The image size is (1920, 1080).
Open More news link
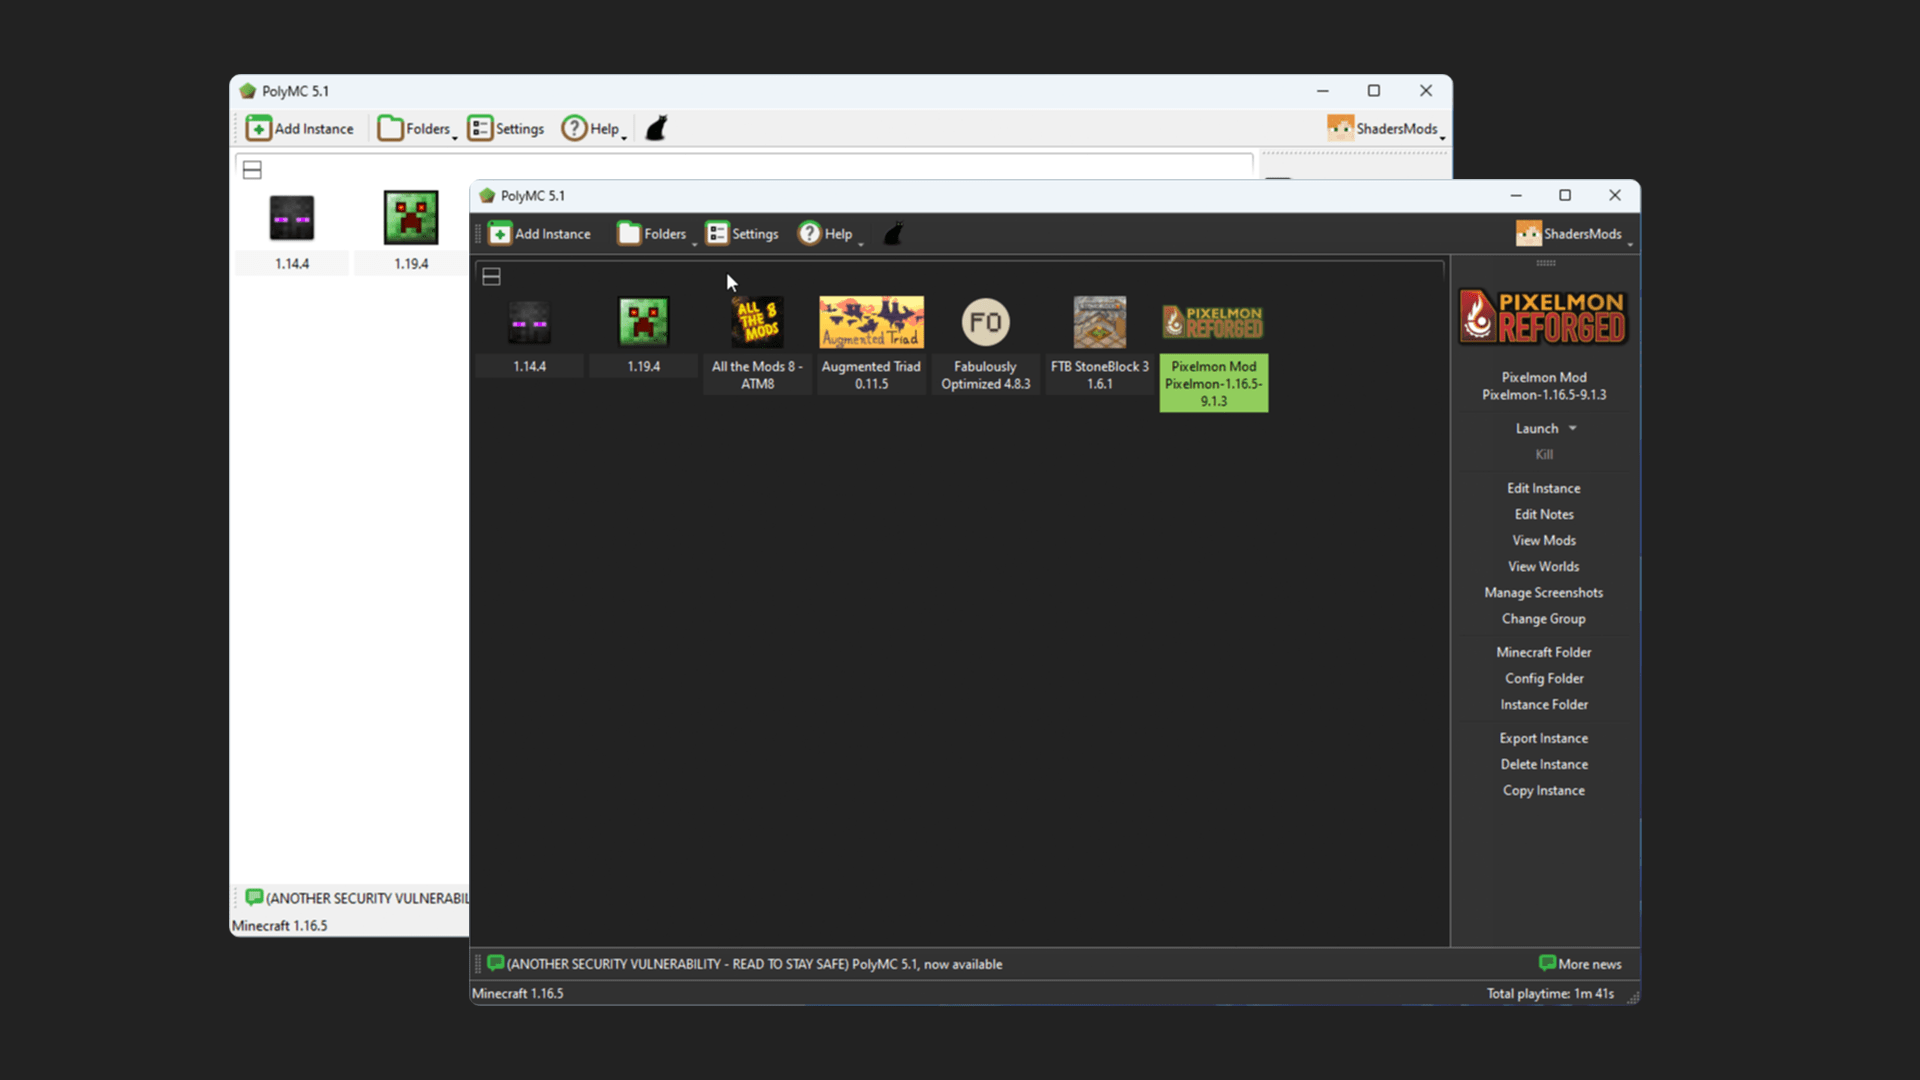pos(1580,964)
